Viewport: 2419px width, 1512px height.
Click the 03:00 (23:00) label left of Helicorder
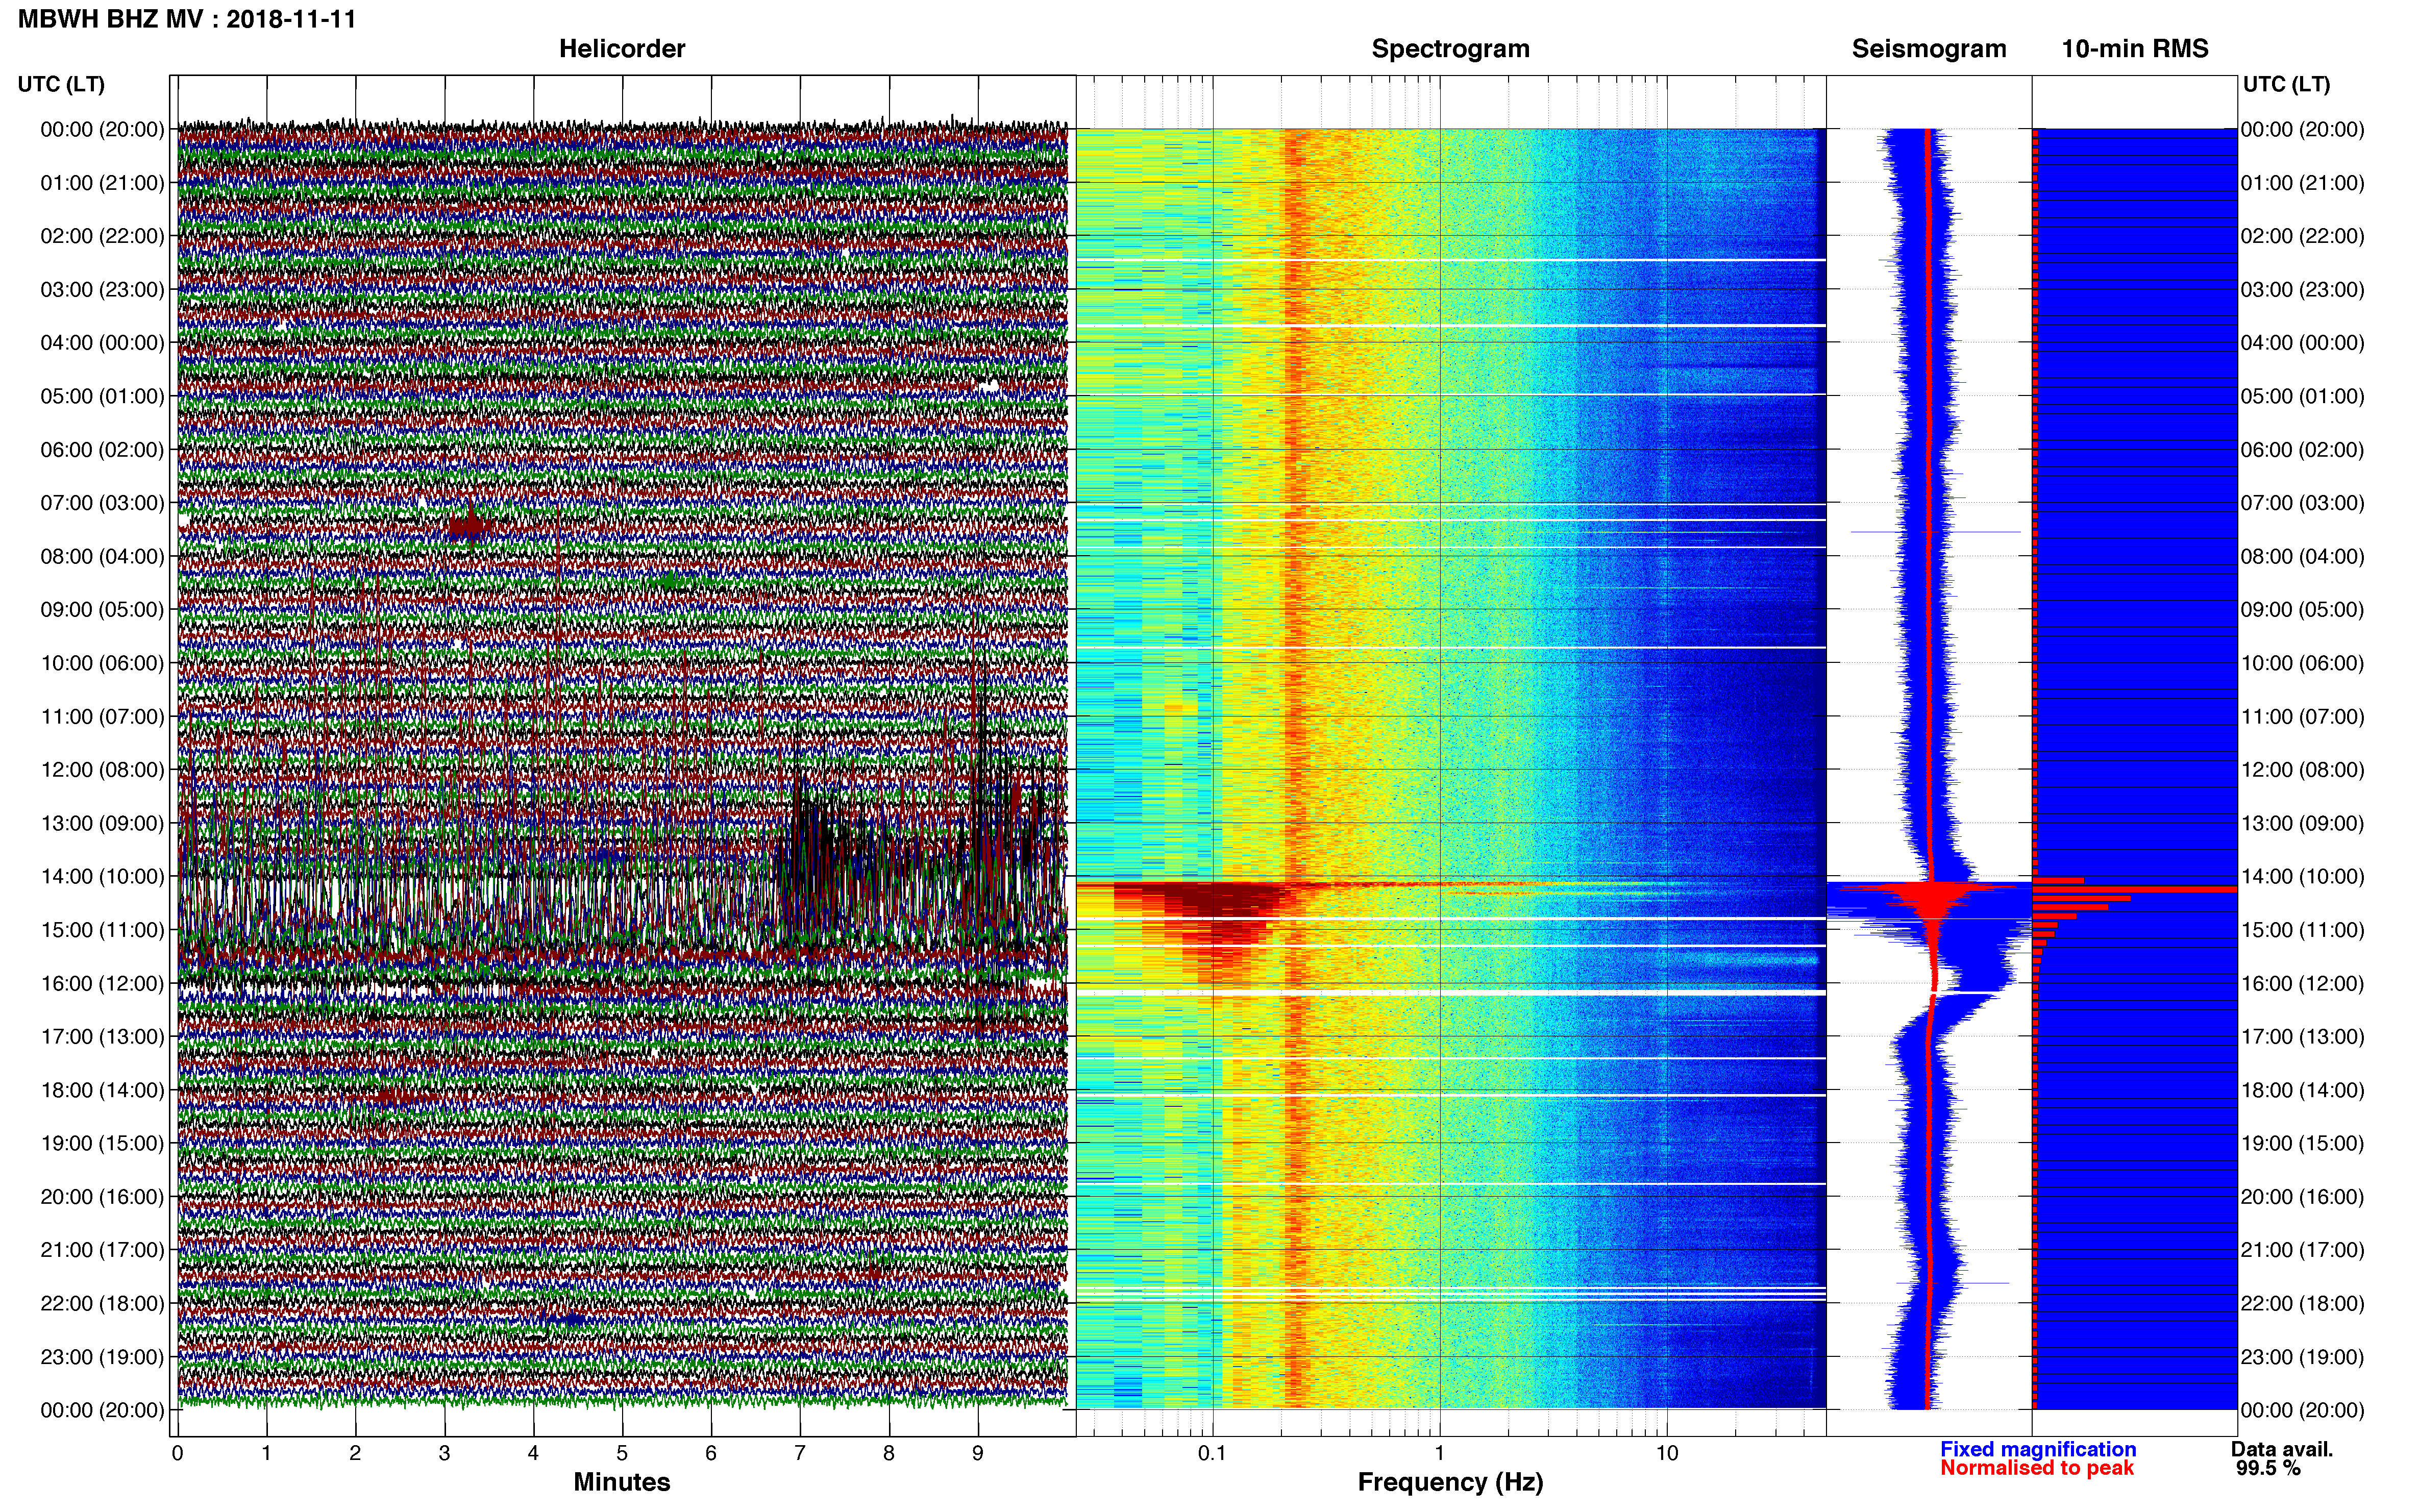(102, 290)
